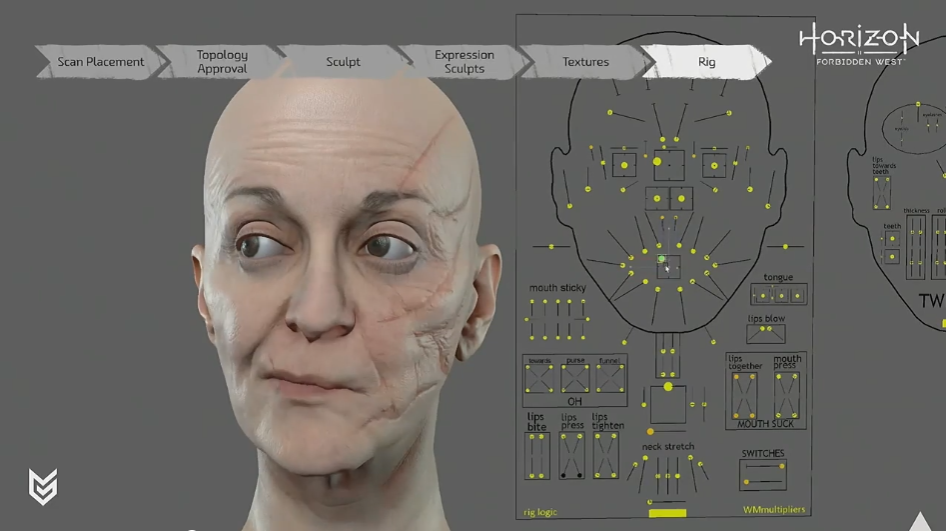Image resolution: width=946 pixels, height=531 pixels.
Task: Select left handle in the throat box
Action: pyautogui.click(x=663, y=351)
